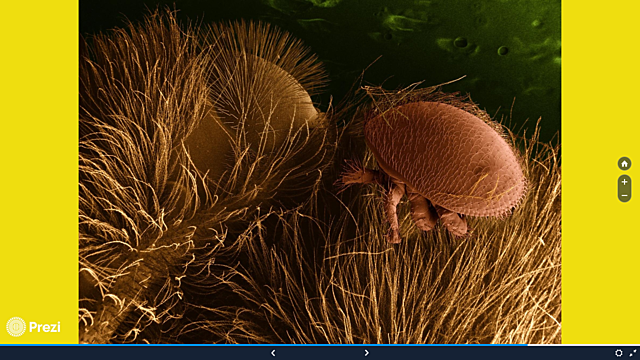Go to the previous Prezi slide
The image size is (640, 360).
tap(273, 353)
